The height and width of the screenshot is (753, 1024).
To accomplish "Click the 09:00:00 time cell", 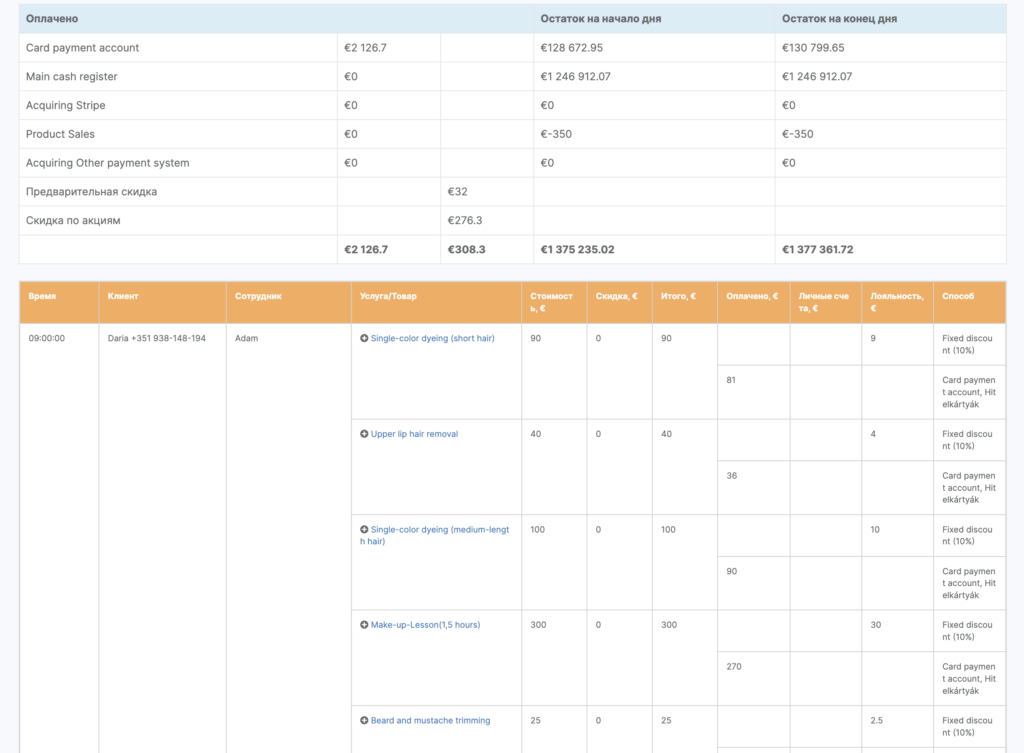I will pyautogui.click(x=46, y=338).
